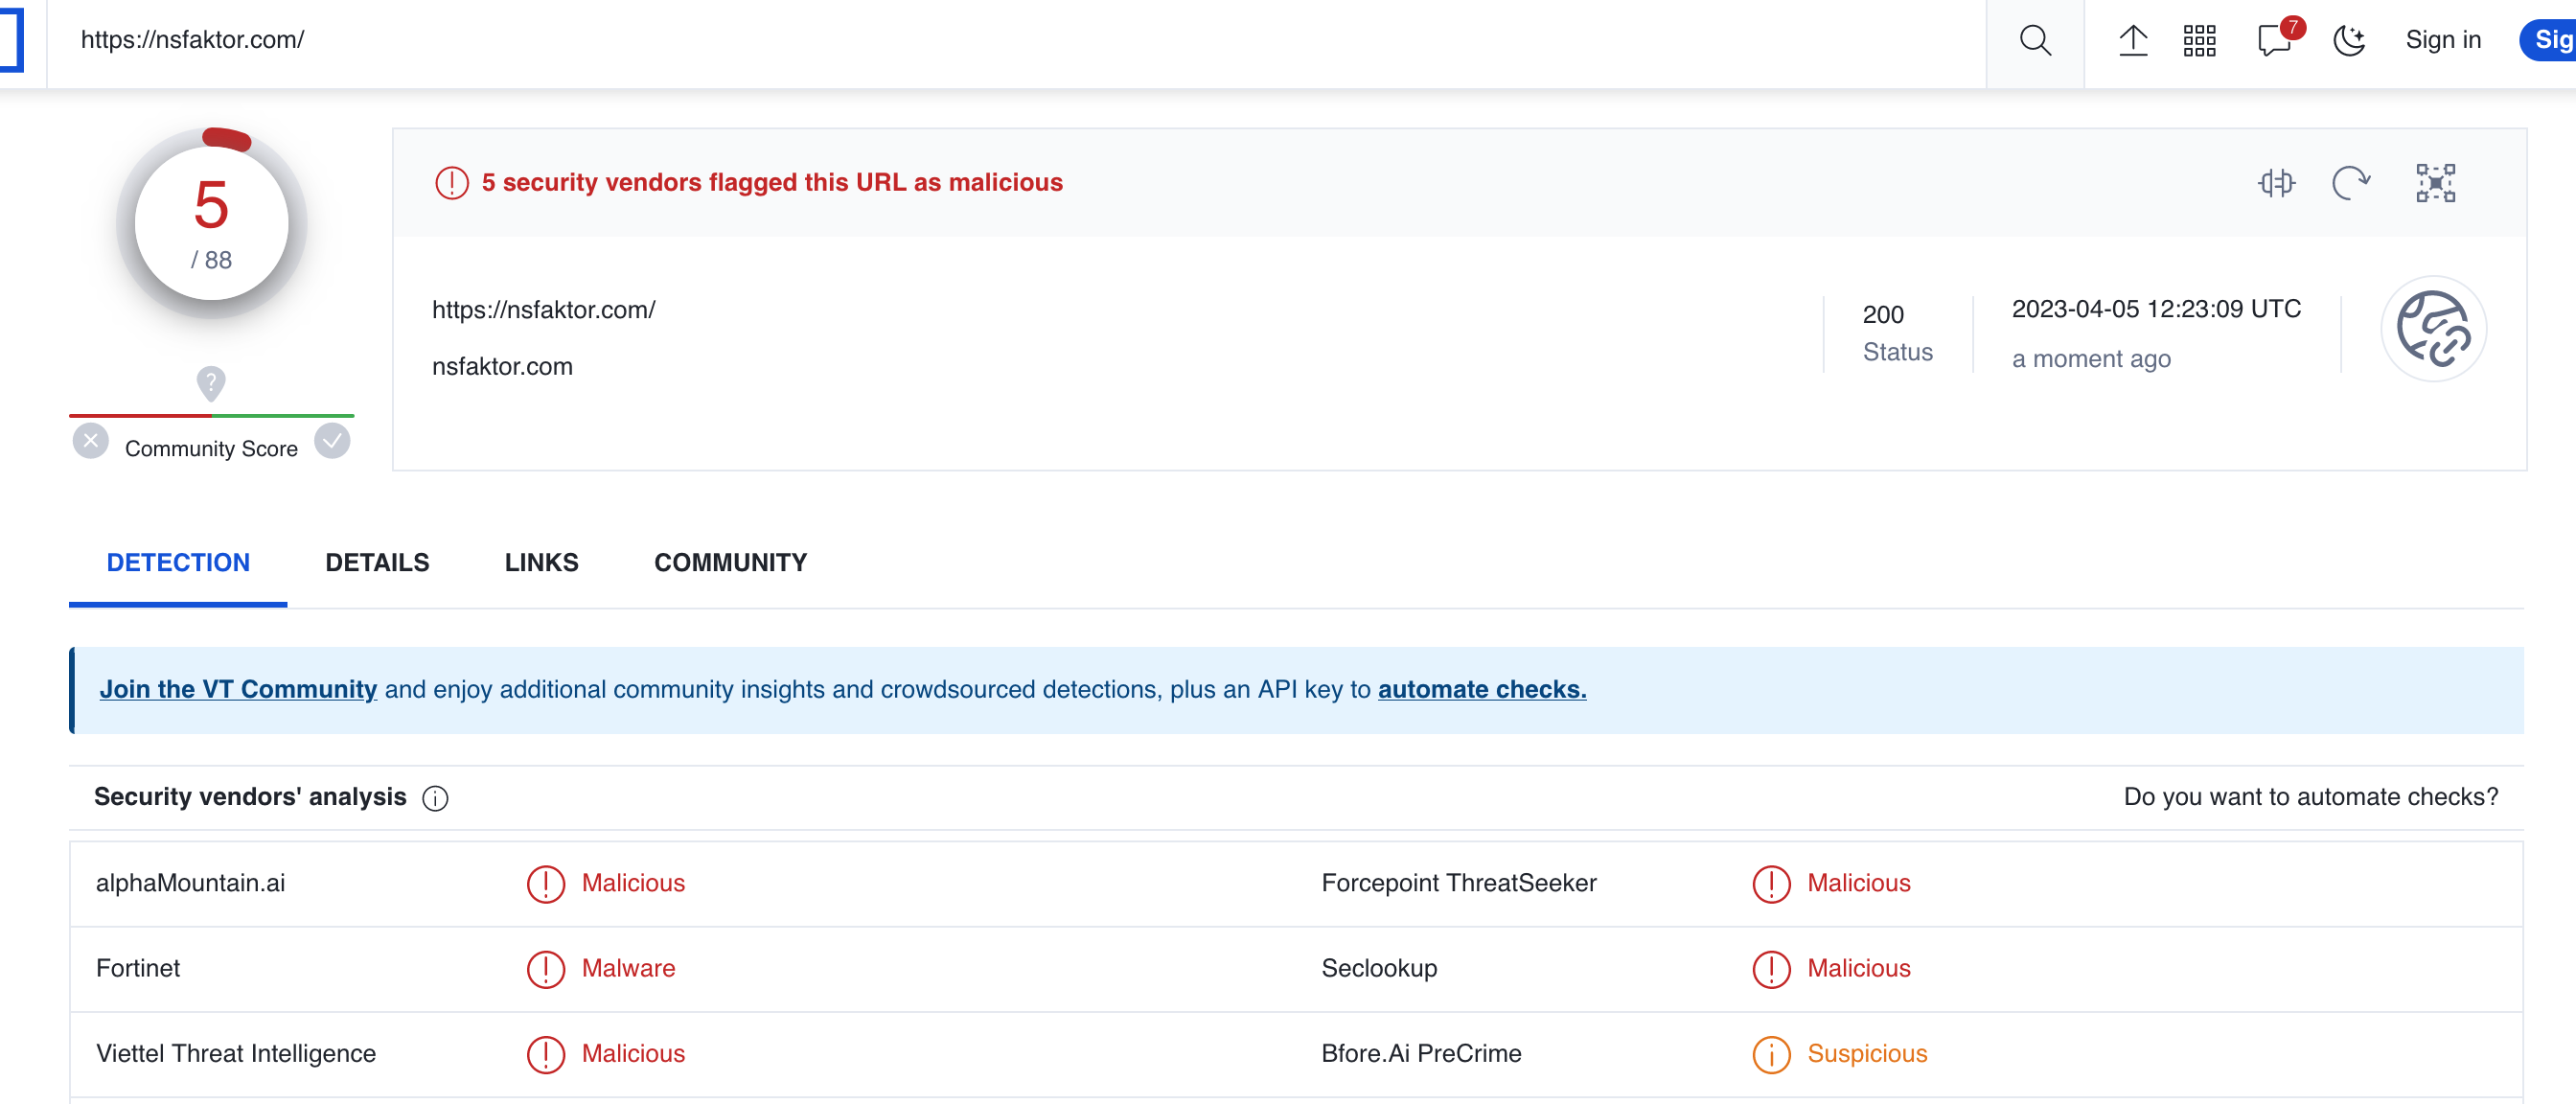Click alphaMountain.ai Malicious warning icon
This screenshot has width=2576, height=1104.
coord(546,884)
